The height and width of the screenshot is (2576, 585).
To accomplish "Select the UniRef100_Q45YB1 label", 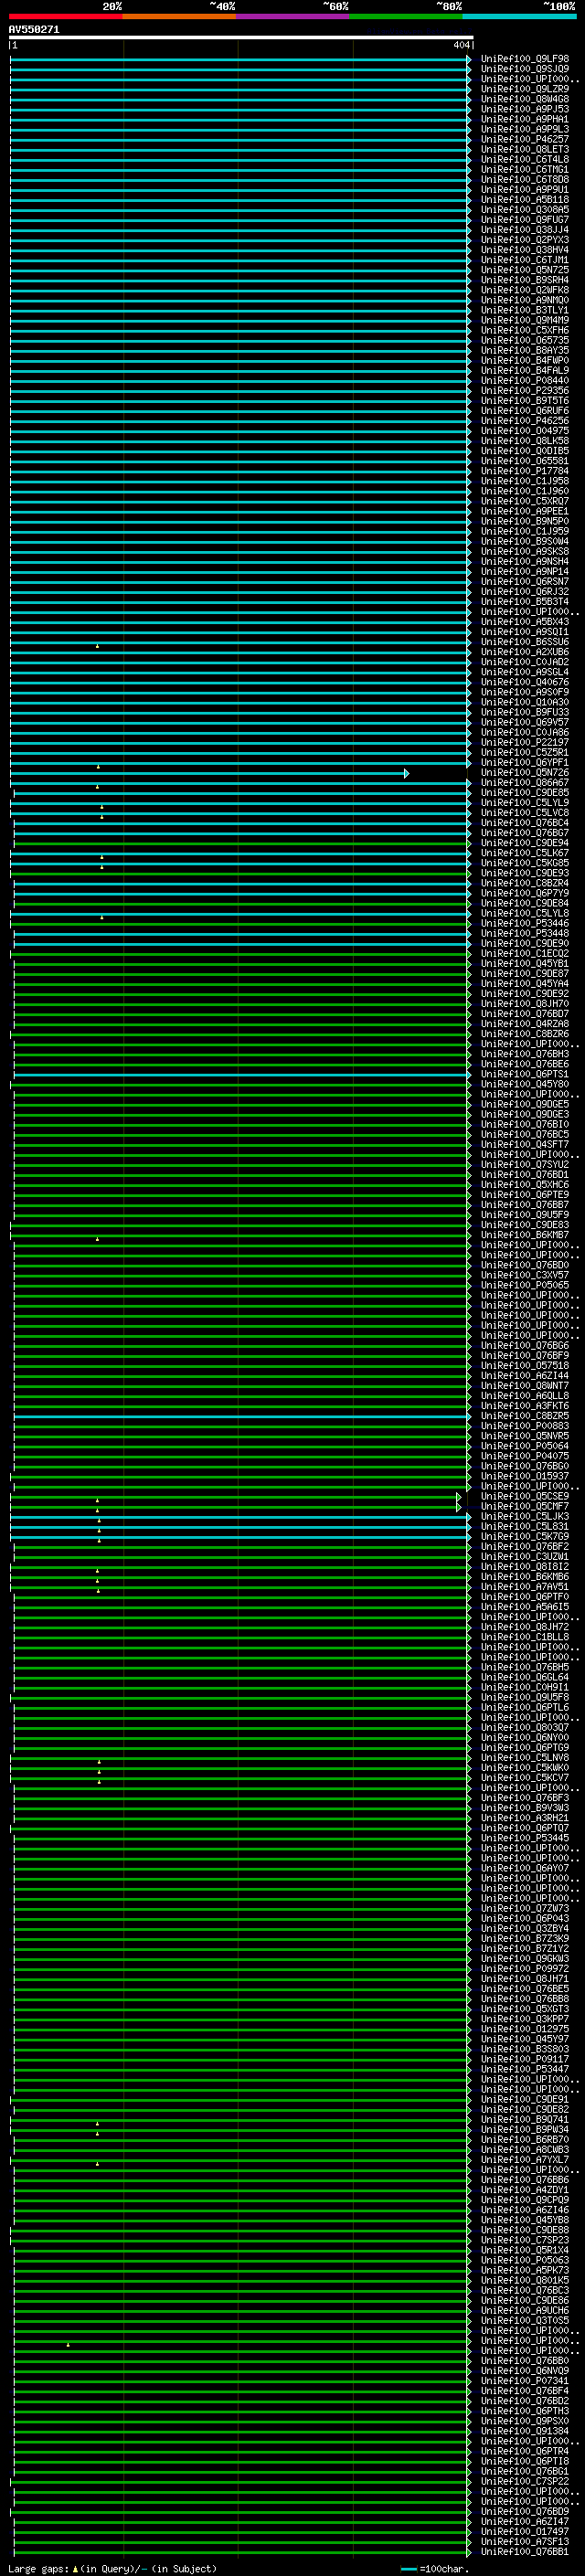I will pos(525,964).
